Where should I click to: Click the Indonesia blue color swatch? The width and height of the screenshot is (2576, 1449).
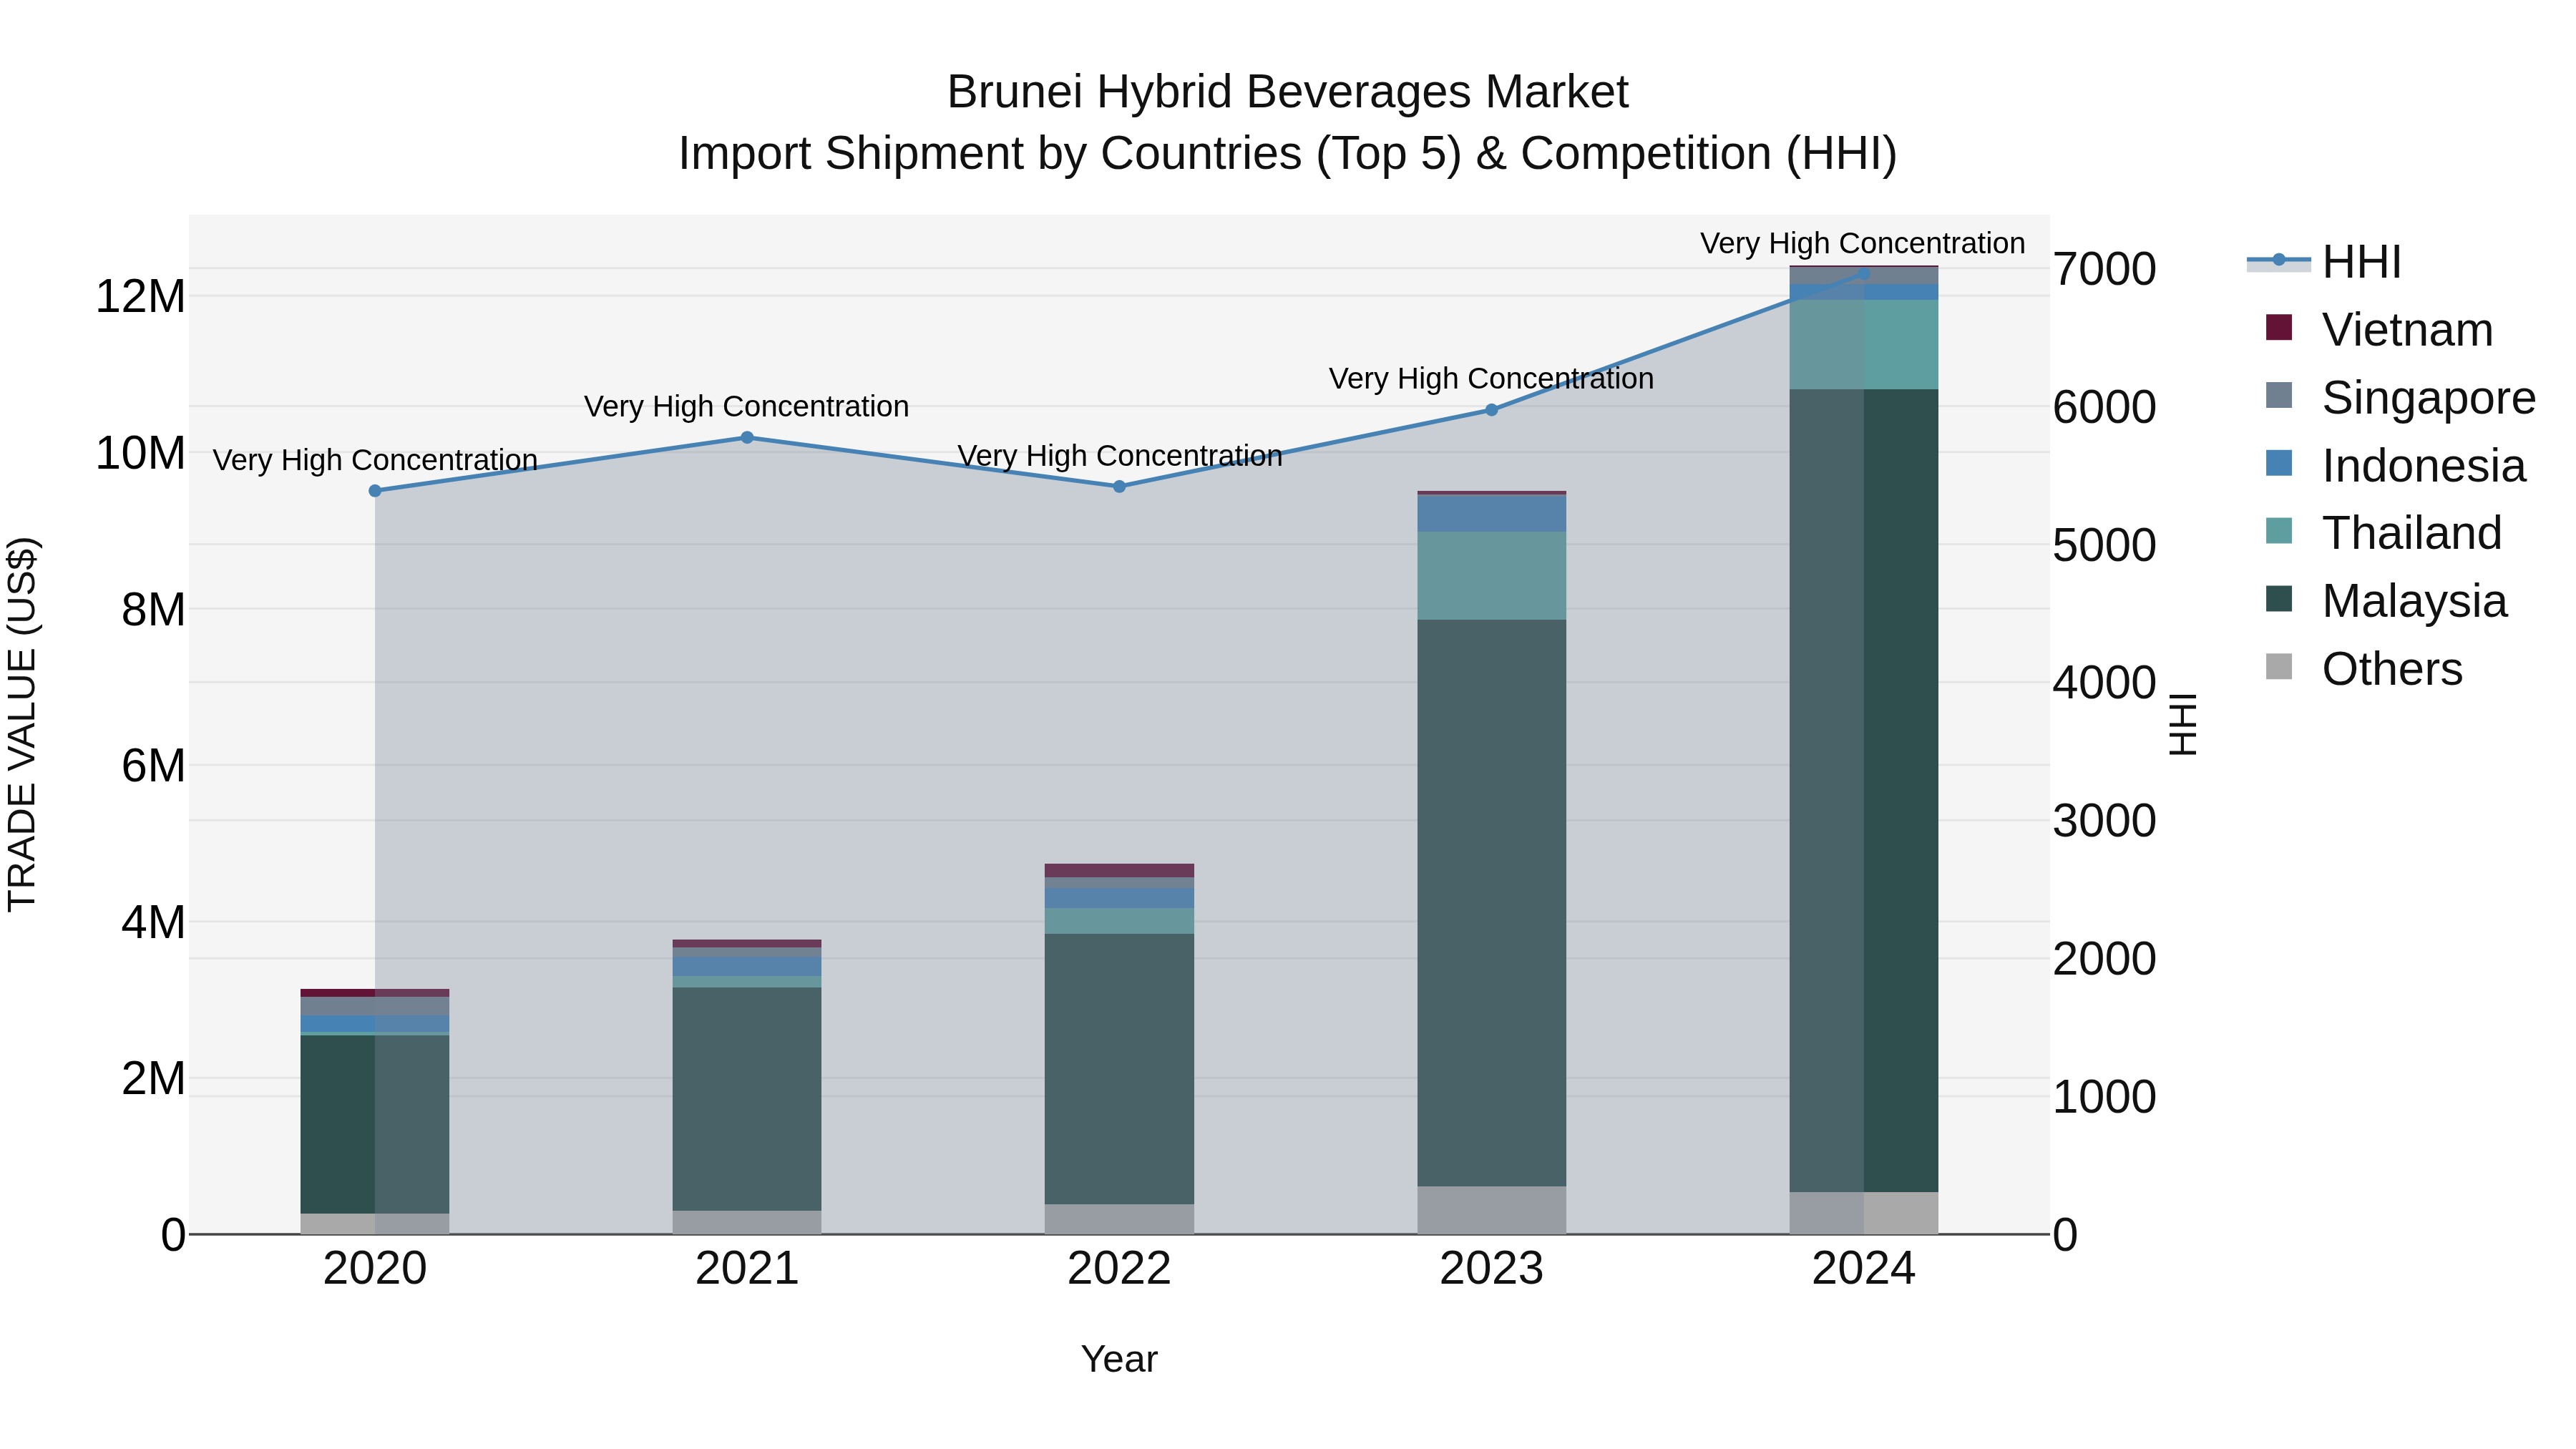pos(2279,463)
